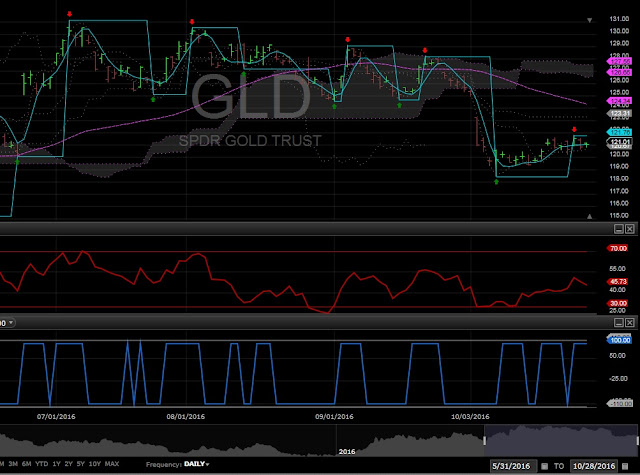640x475 pixels.
Task: Click the highlighted navigator selection window
Action: 561,441
